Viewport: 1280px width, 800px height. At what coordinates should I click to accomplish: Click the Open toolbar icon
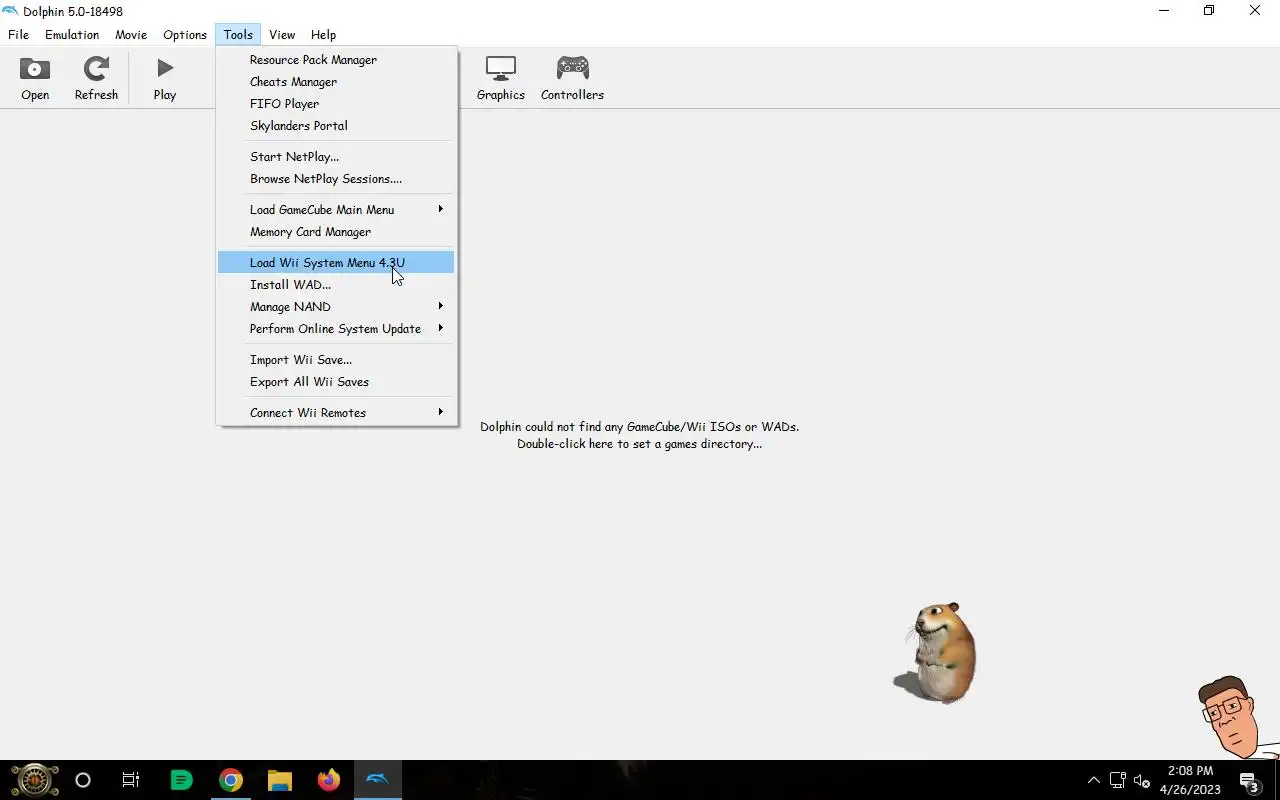tap(35, 79)
